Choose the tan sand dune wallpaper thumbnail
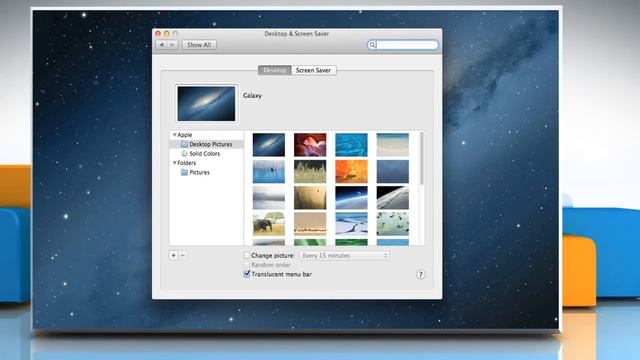 310,198
